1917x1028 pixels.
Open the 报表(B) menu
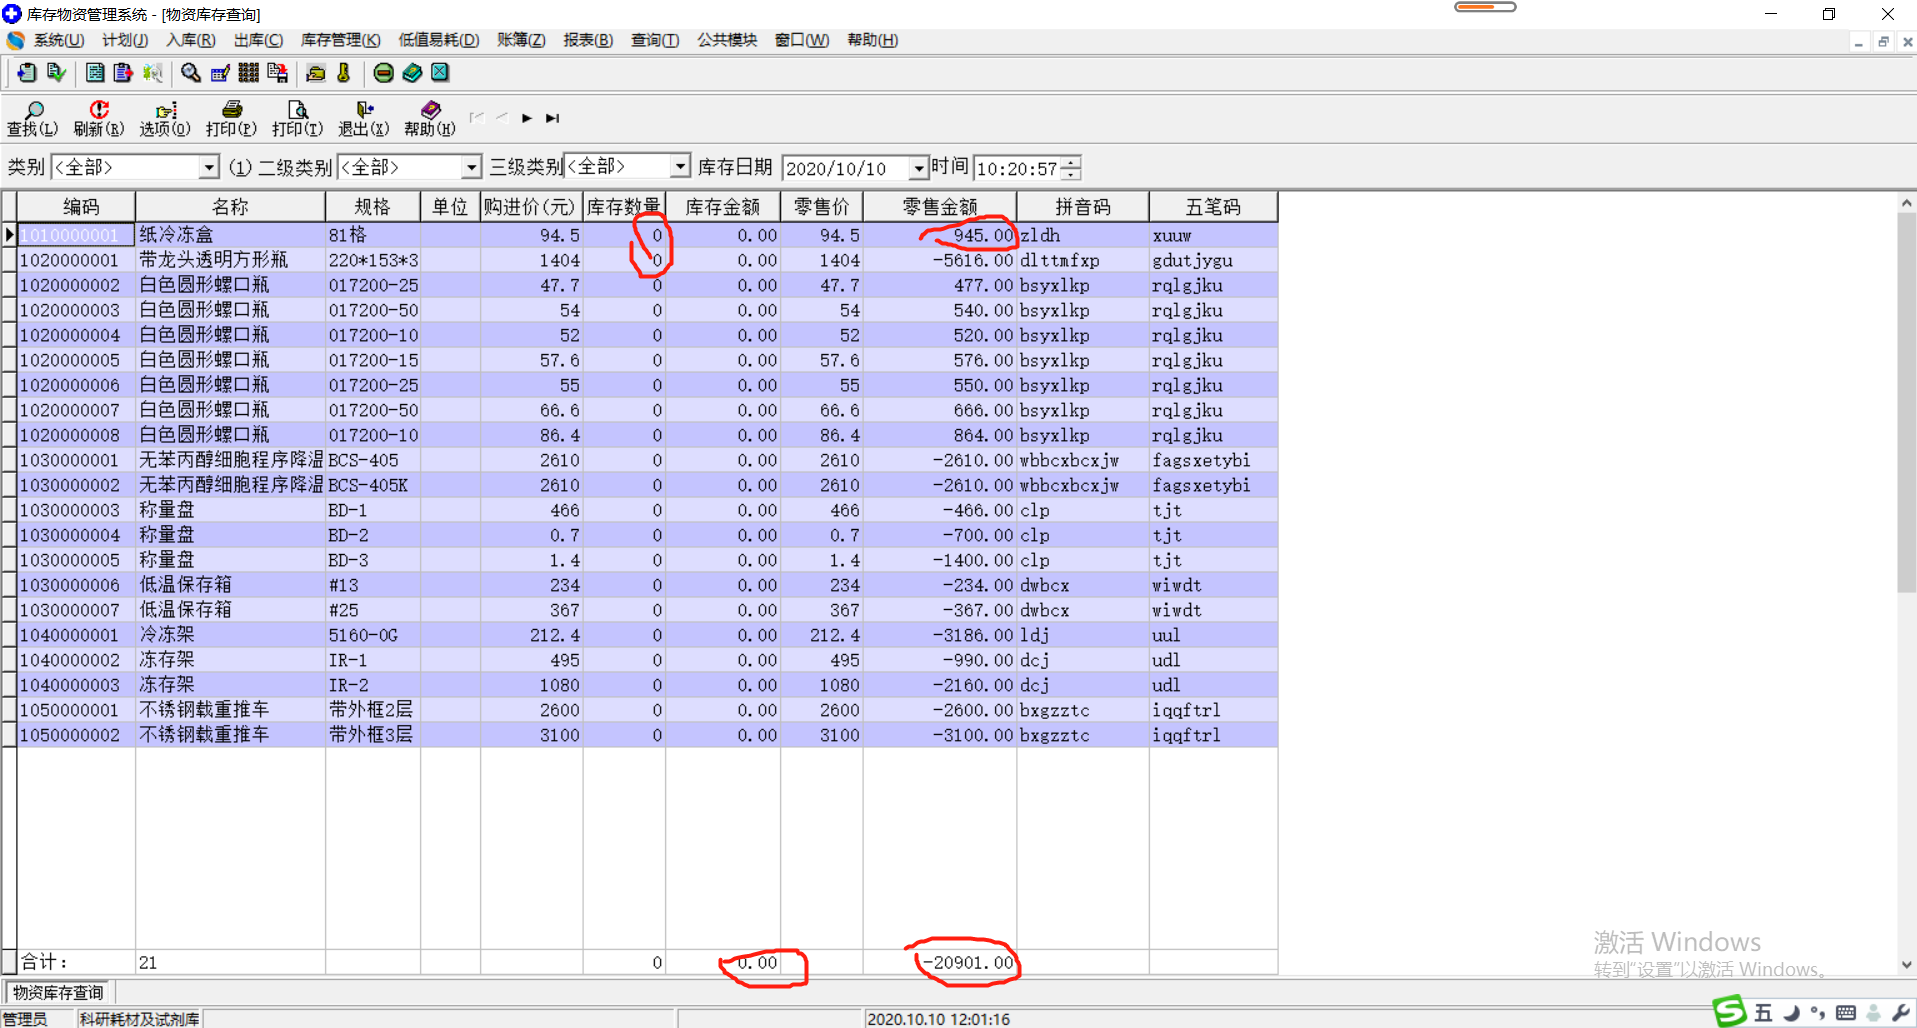pyautogui.click(x=587, y=40)
